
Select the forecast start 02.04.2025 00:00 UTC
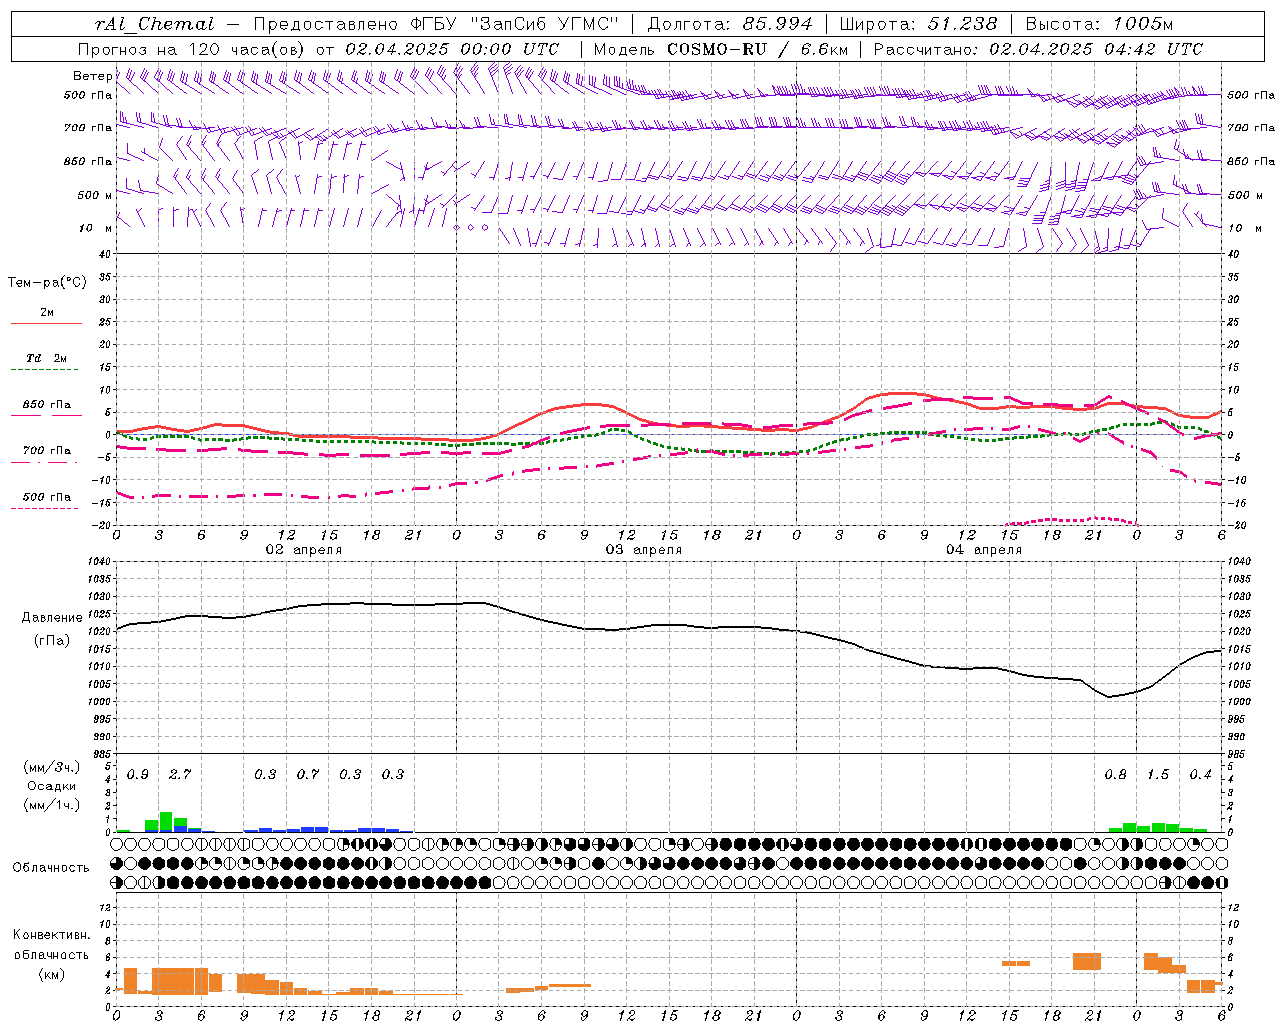[x=452, y=49]
